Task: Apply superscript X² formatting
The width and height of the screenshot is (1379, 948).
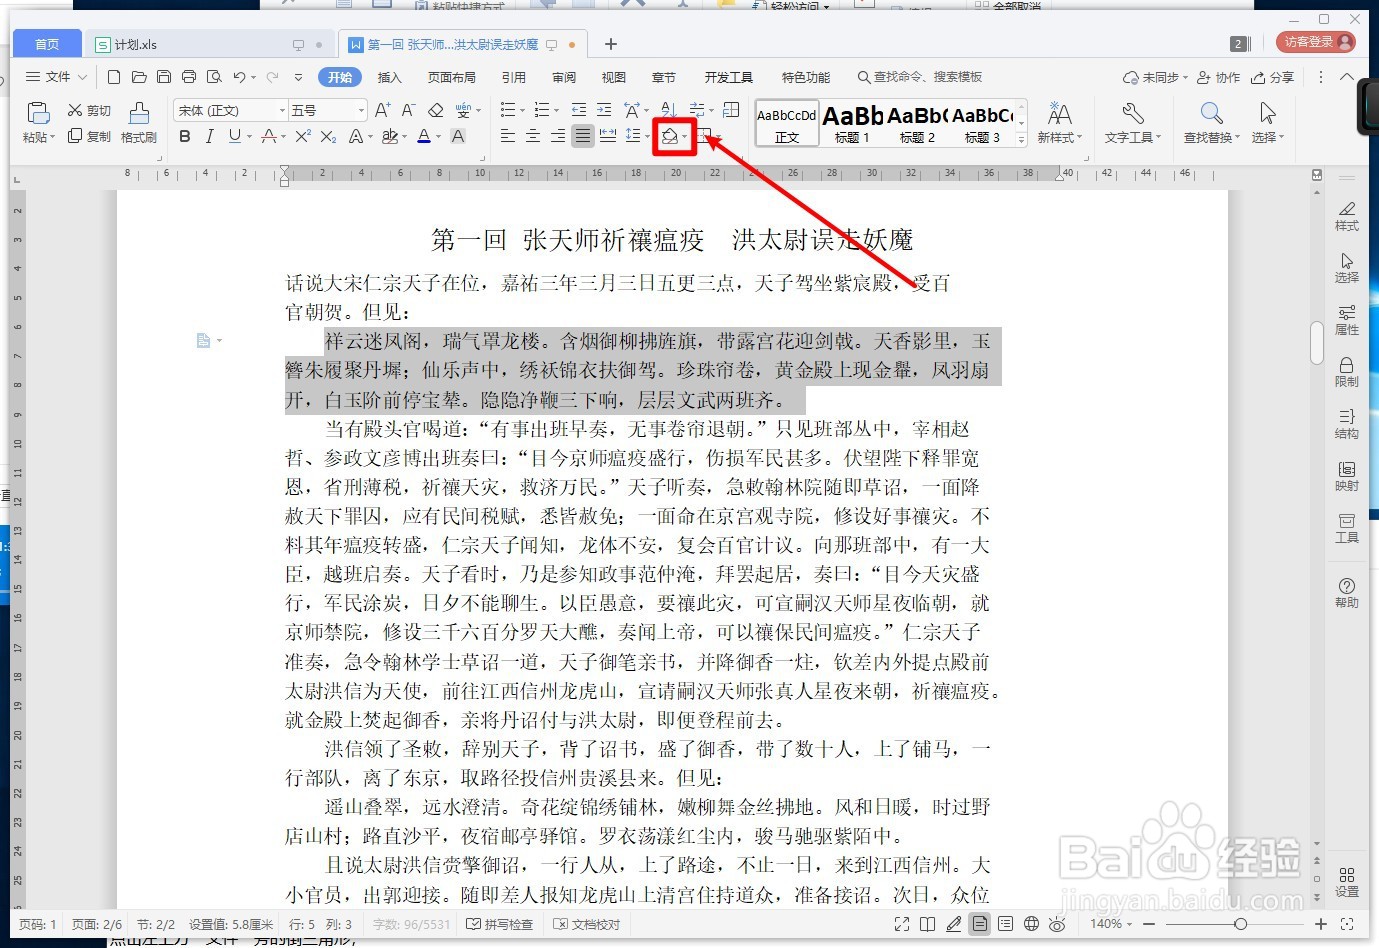Action: click(303, 136)
